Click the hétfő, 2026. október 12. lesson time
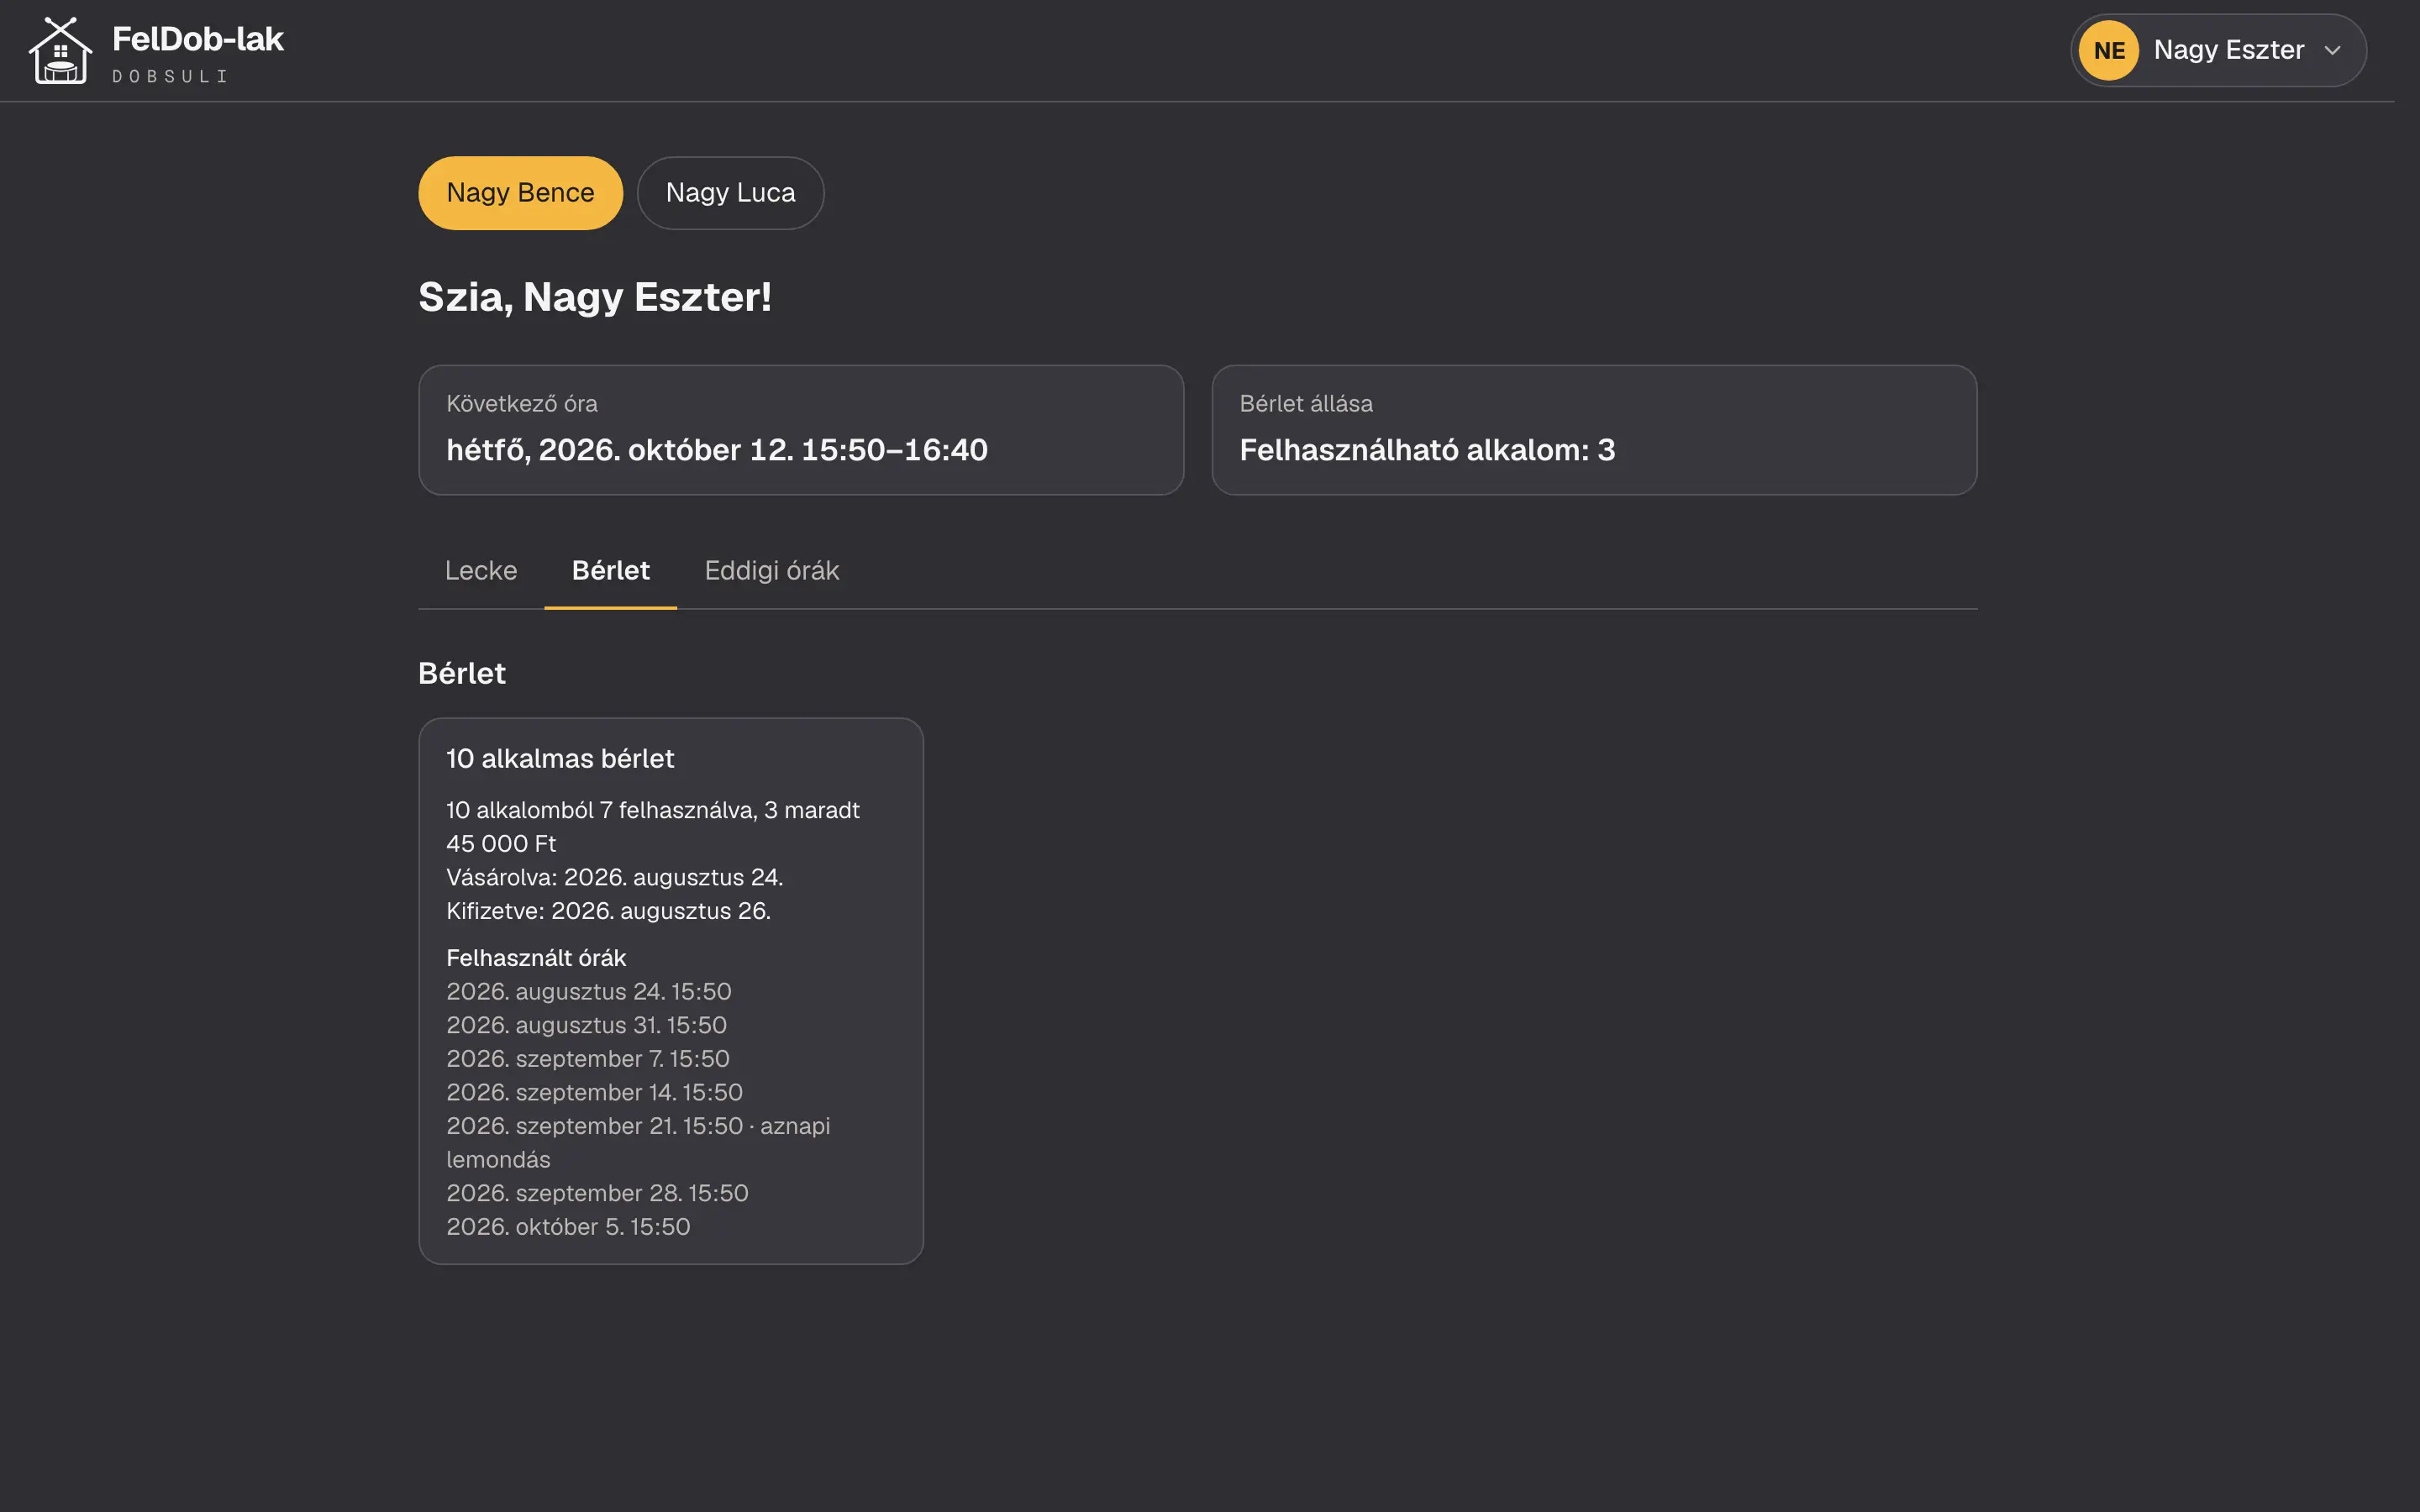This screenshot has height=1512, width=2420. pos(717,450)
